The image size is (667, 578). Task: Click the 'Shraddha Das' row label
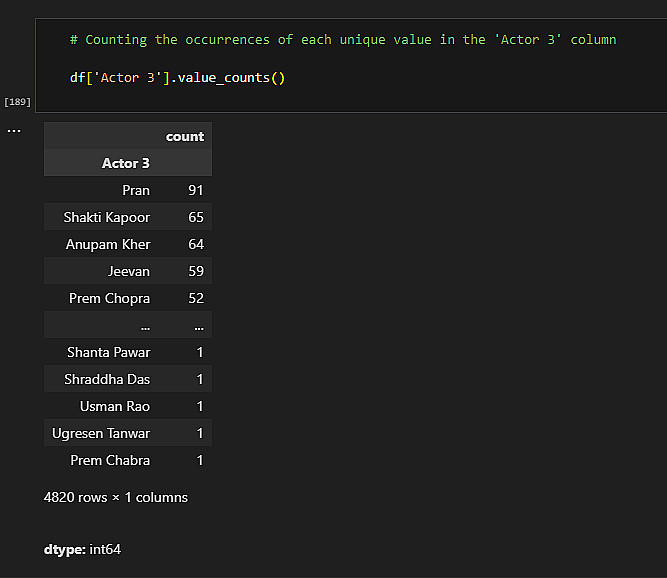[x=107, y=379]
